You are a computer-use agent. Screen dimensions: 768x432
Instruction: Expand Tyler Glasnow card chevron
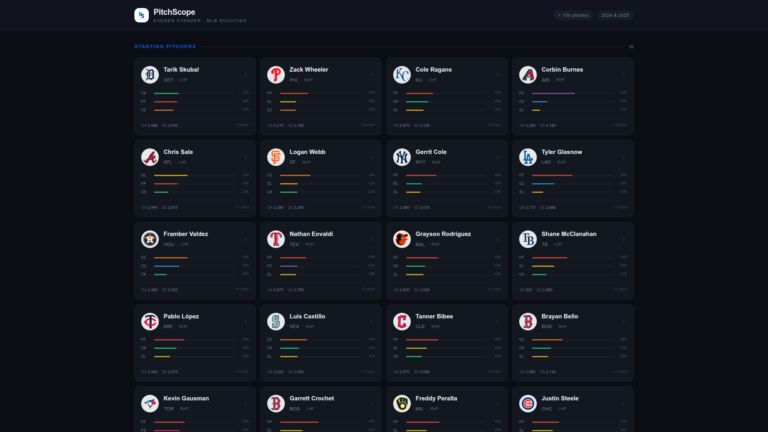(624, 157)
